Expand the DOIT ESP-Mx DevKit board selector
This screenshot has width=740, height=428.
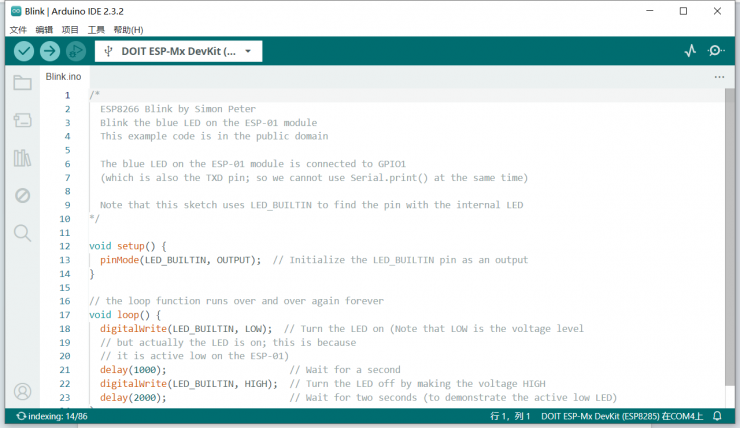tap(179, 51)
